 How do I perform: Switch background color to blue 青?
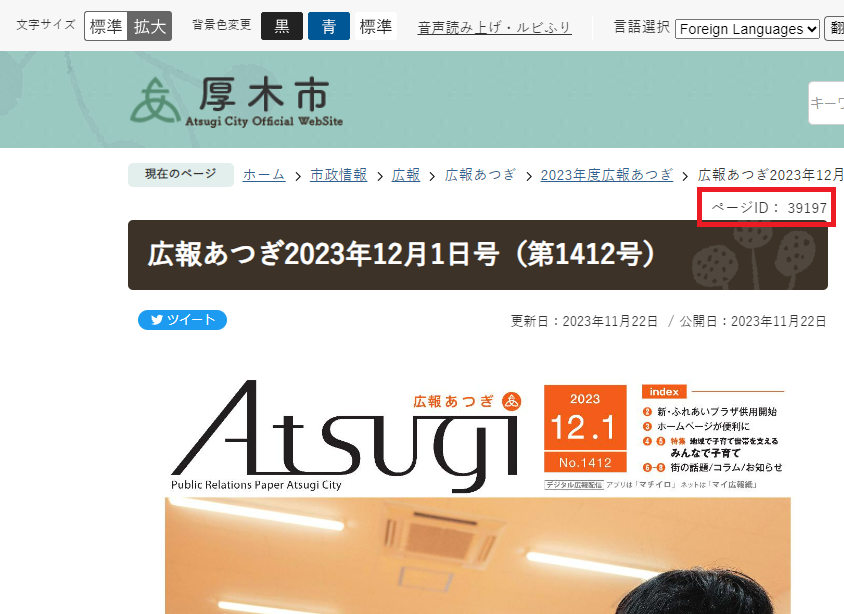tap(328, 27)
